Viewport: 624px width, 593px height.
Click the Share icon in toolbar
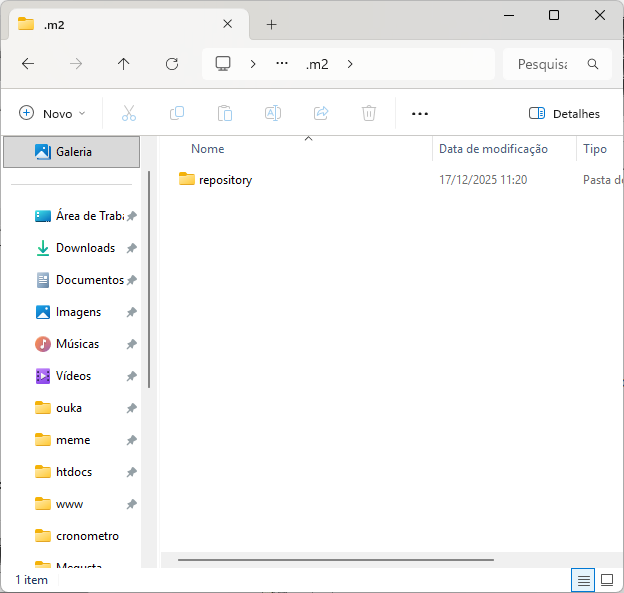(x=321, y=113)
